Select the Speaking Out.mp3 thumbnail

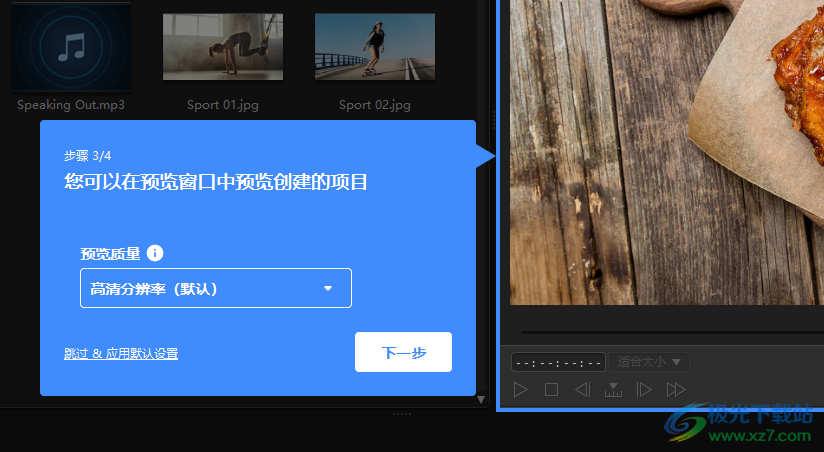tap(71, 47)
